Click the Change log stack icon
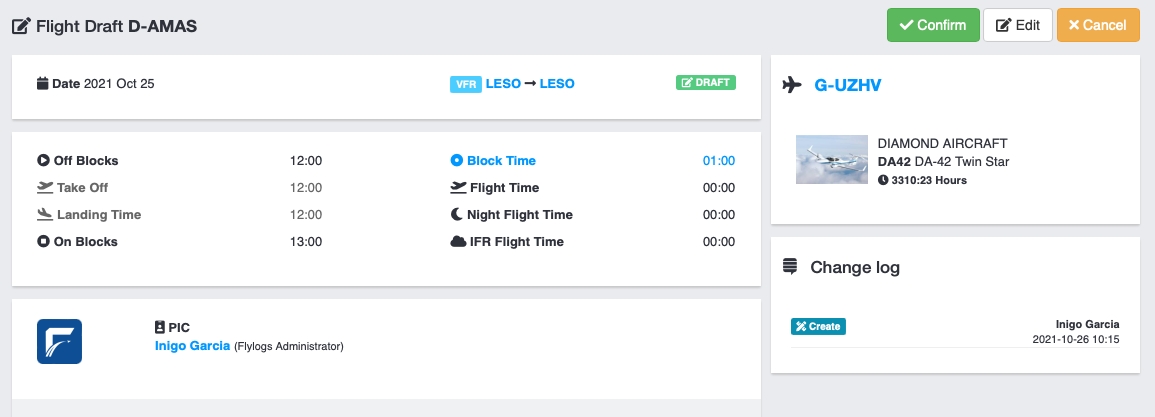1155x417 pixels. click(x=790, y=267)
